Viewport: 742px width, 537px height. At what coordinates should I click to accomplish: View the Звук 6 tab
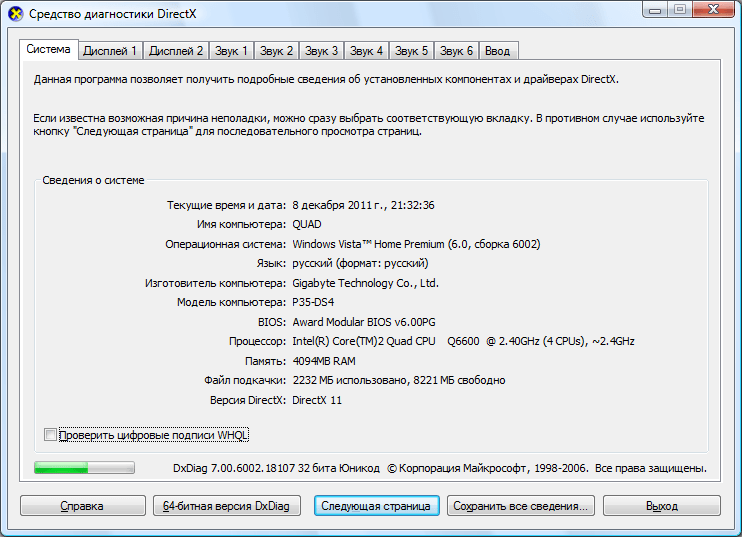pyautogui.click(x=456, y=51)
